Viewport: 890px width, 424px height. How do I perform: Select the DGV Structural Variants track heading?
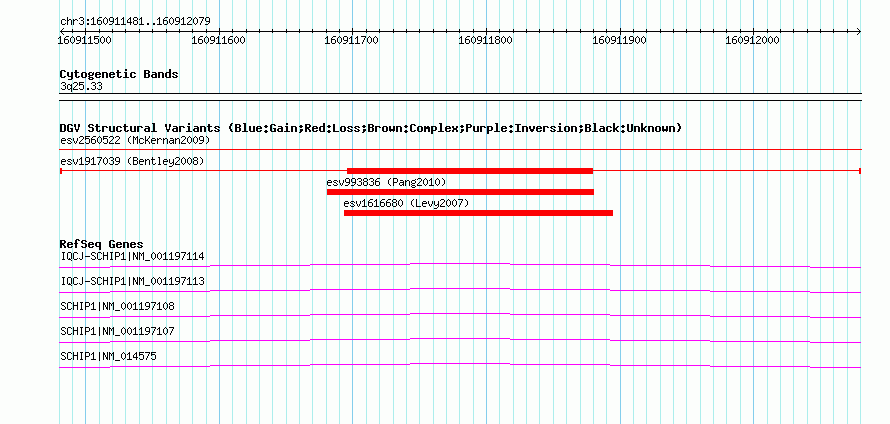371,128
